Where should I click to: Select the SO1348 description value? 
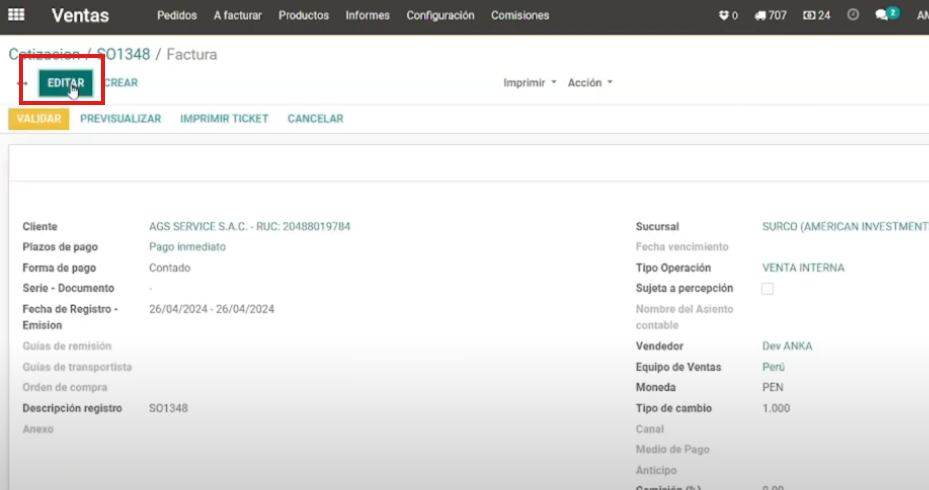[168, 408]
